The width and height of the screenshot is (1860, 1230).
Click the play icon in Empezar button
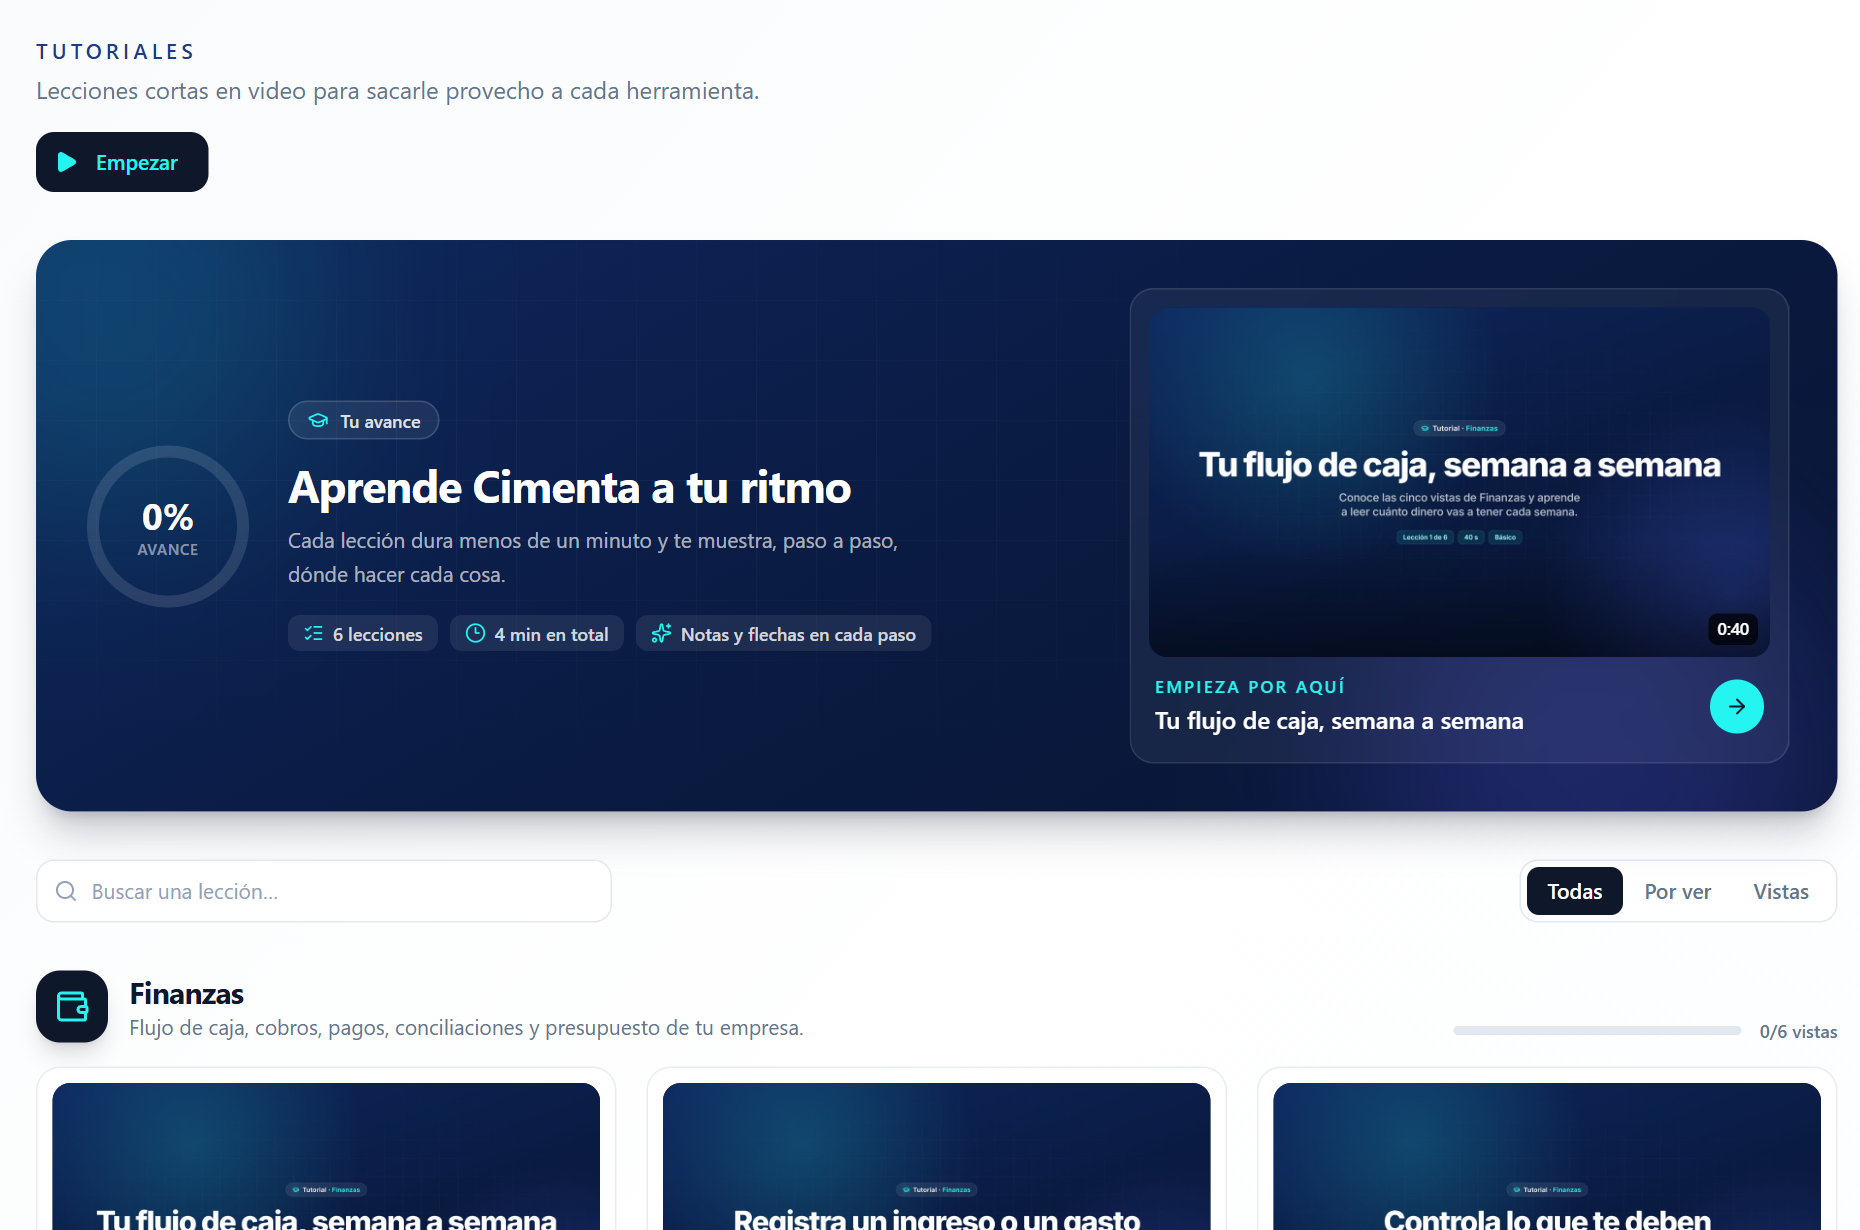tap(67, 162)
